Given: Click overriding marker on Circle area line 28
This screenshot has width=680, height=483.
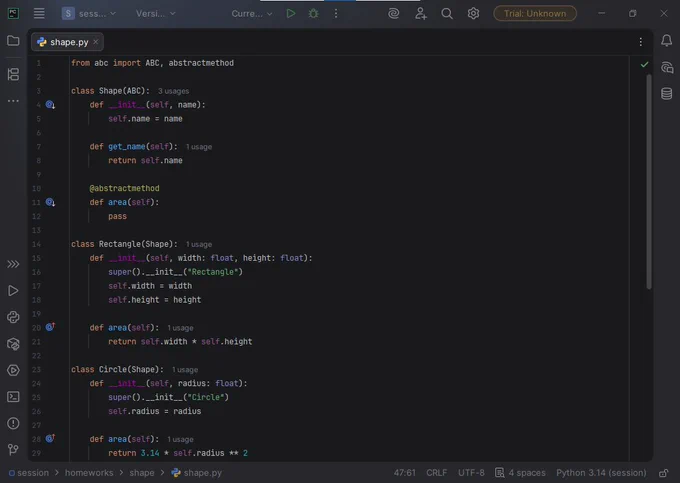Looking at the screenshot, I should pos(50,438).
